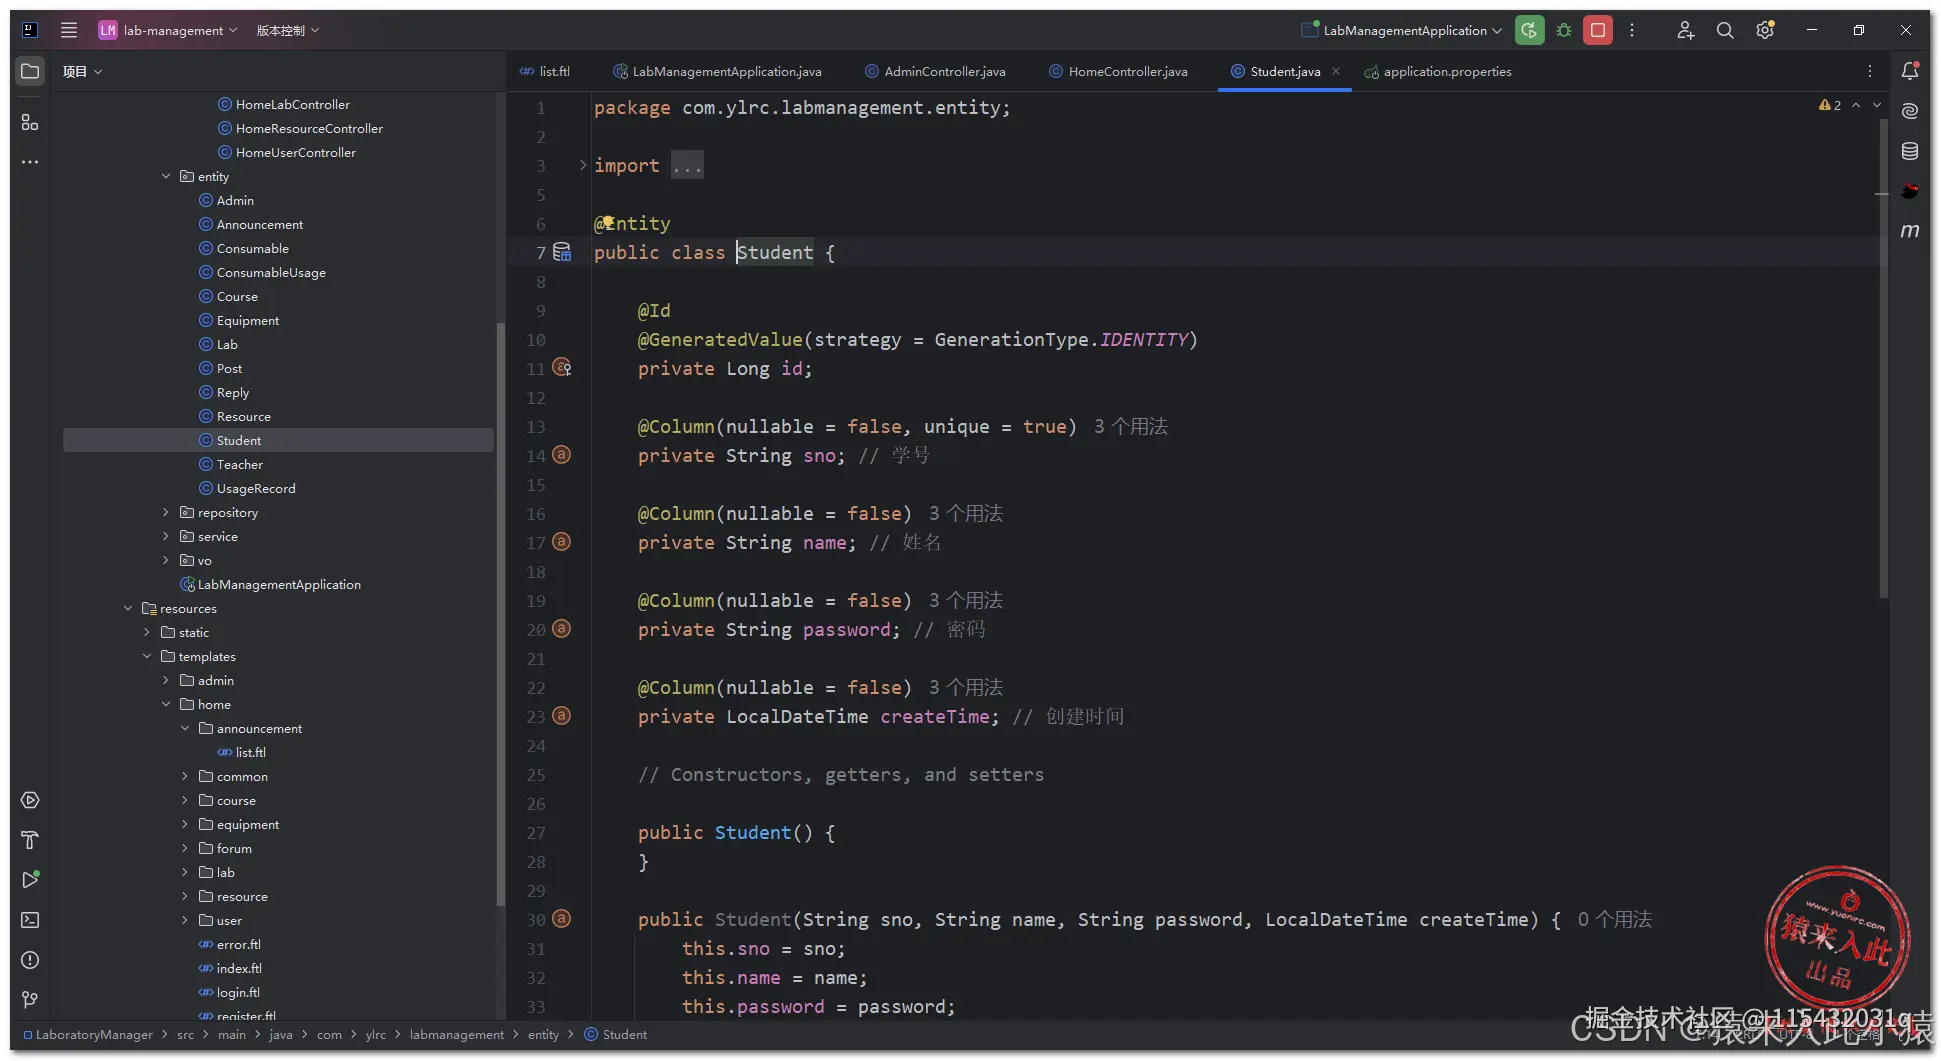Image resolution: width=1941 pixels, height=1061 pixels.
Task: Go to previous highlighted problem arrow
Action: coord(1856,105)
